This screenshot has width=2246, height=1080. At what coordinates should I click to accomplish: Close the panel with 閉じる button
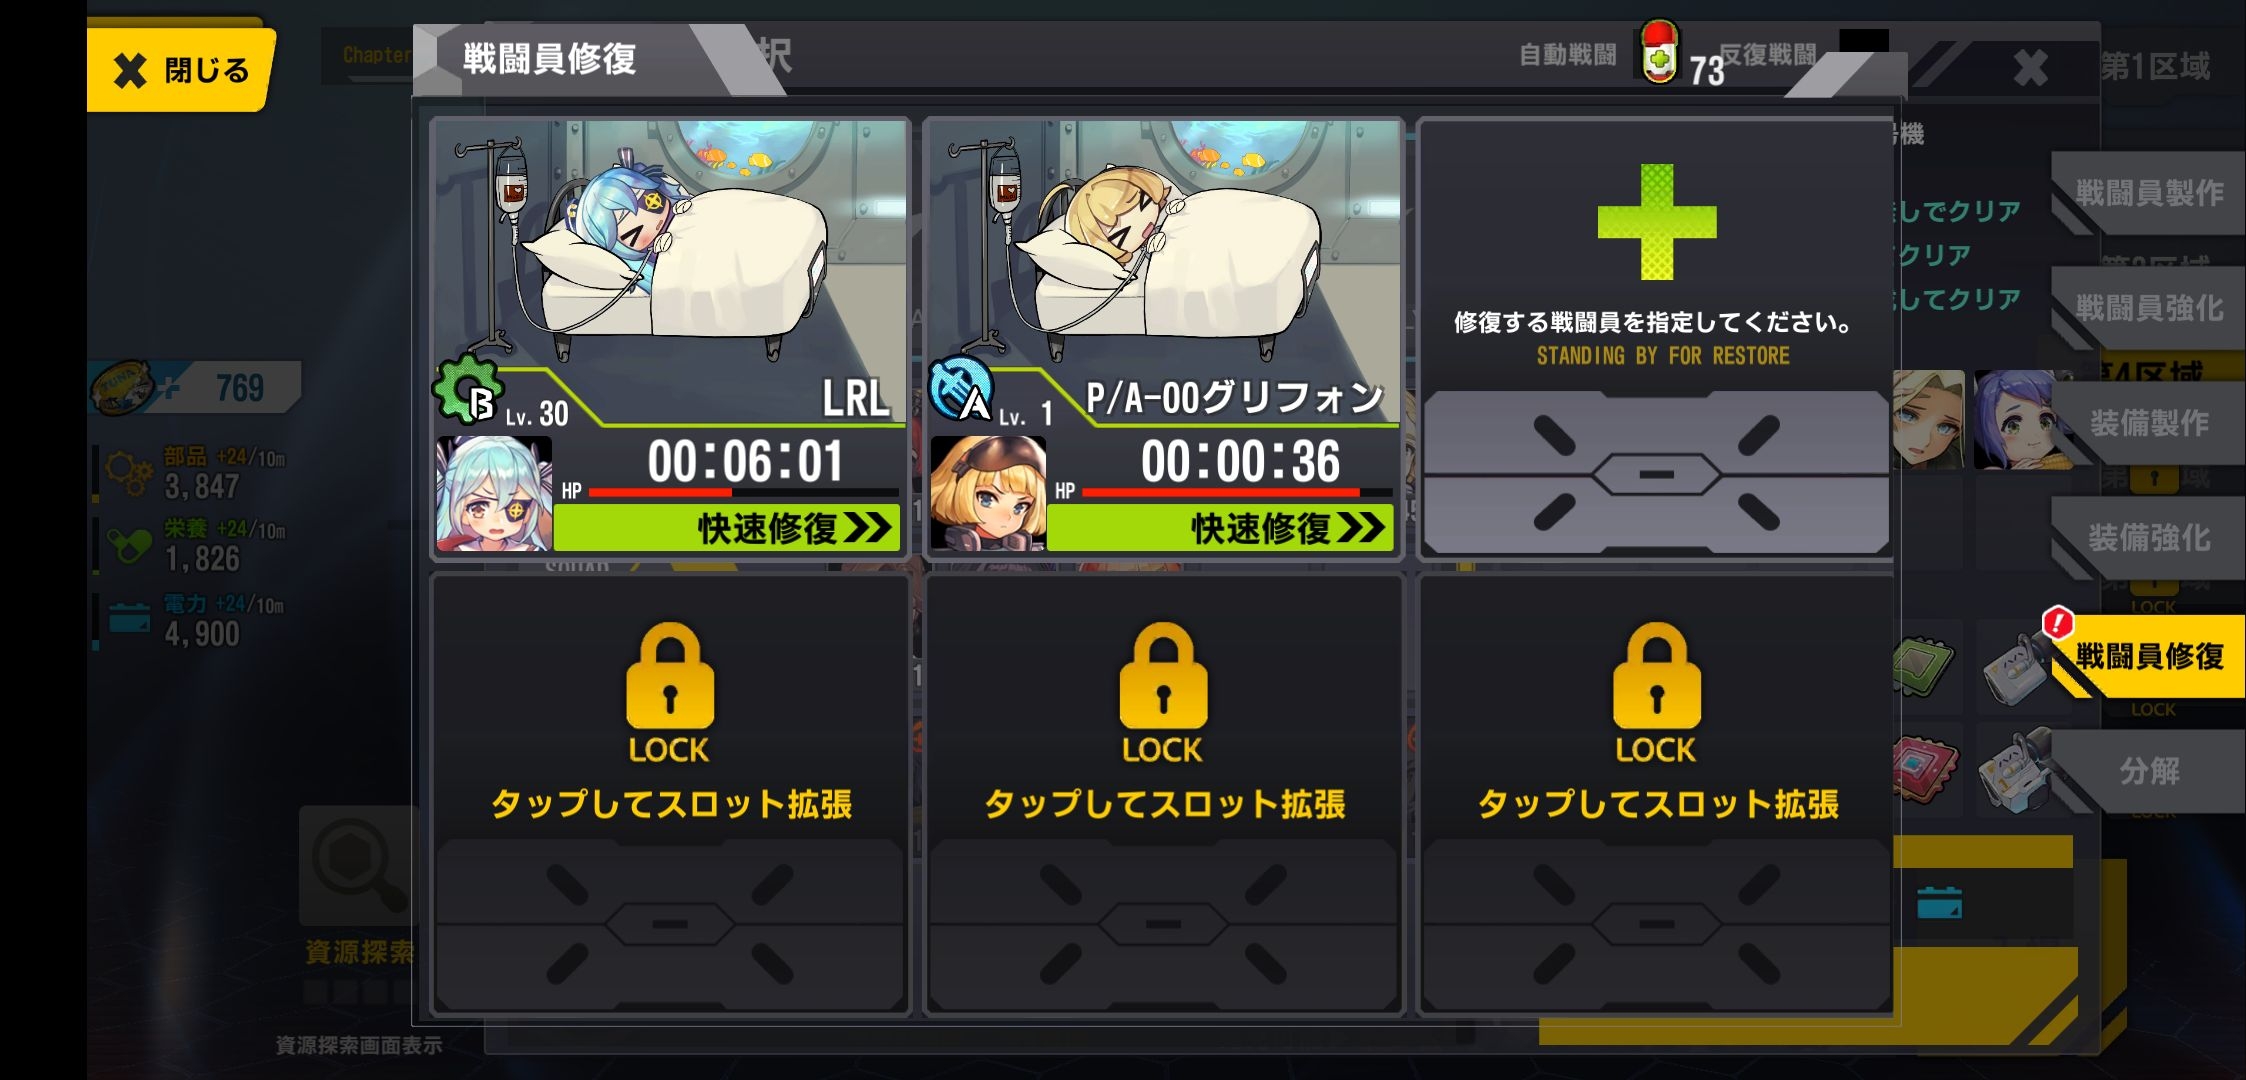(x=181, y=70)
